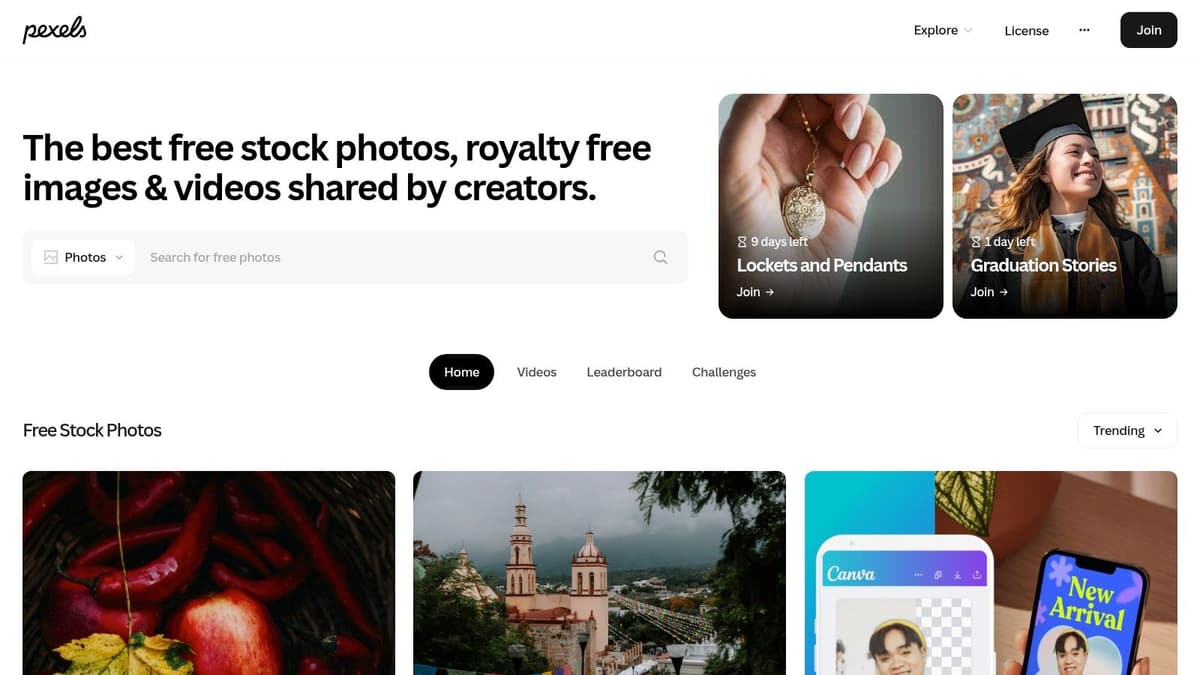Open the red chili peppers photo

(x=209, y=573)
